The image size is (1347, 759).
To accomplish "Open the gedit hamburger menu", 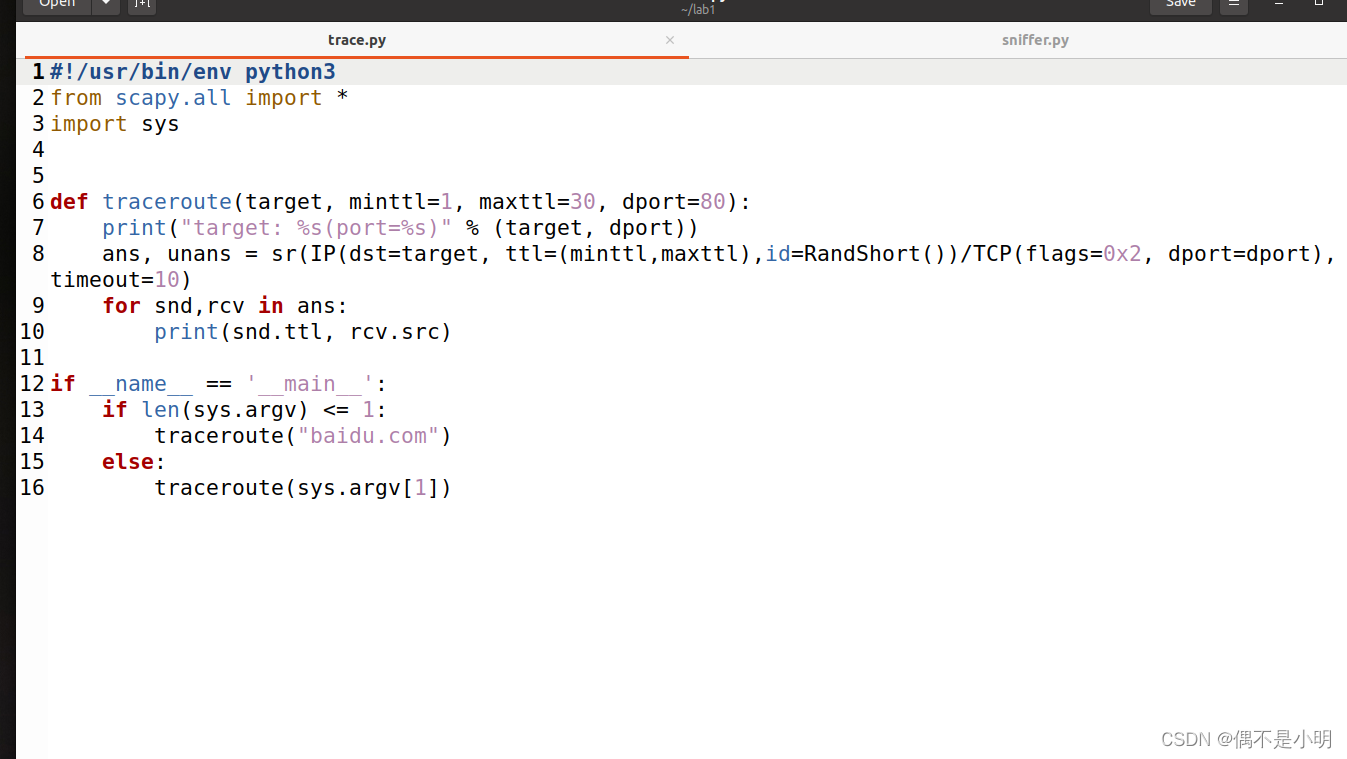I will coord(1234,5).
